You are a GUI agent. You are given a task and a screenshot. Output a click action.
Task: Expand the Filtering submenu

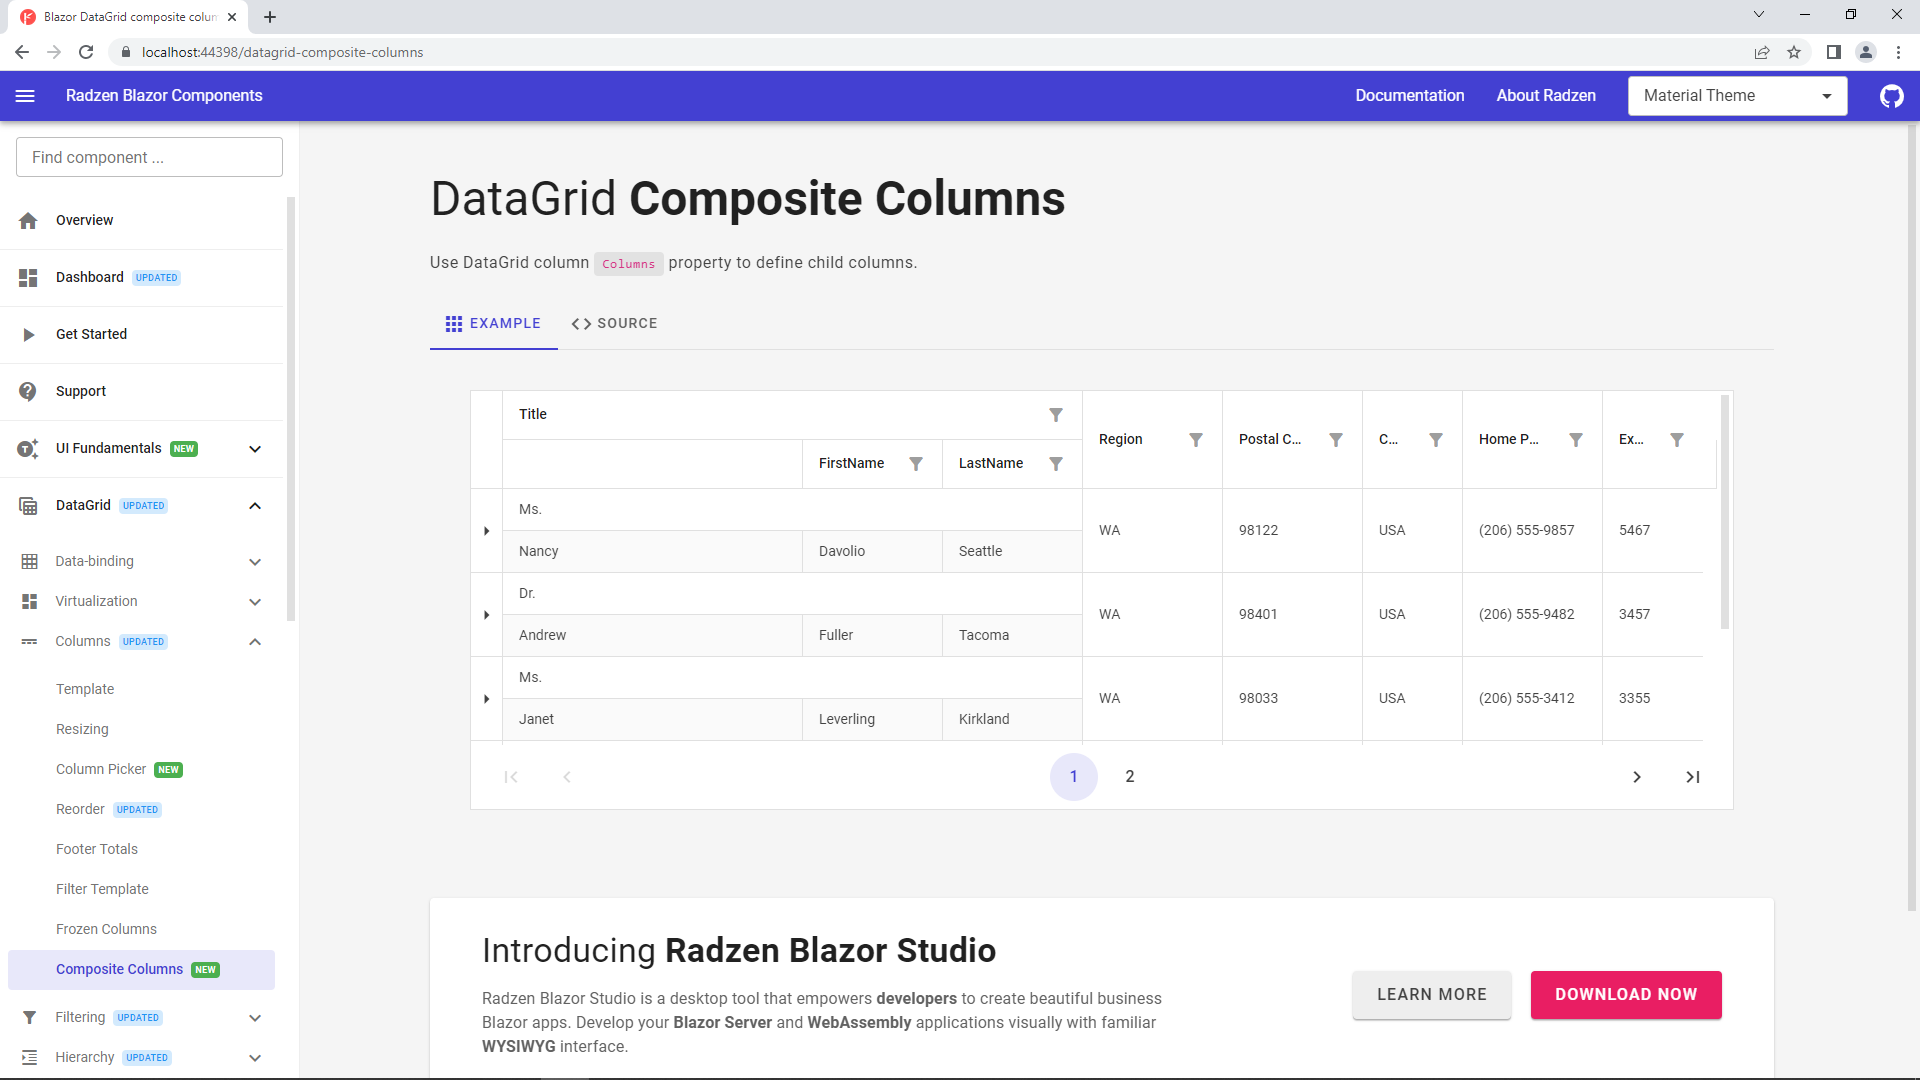254,1018
